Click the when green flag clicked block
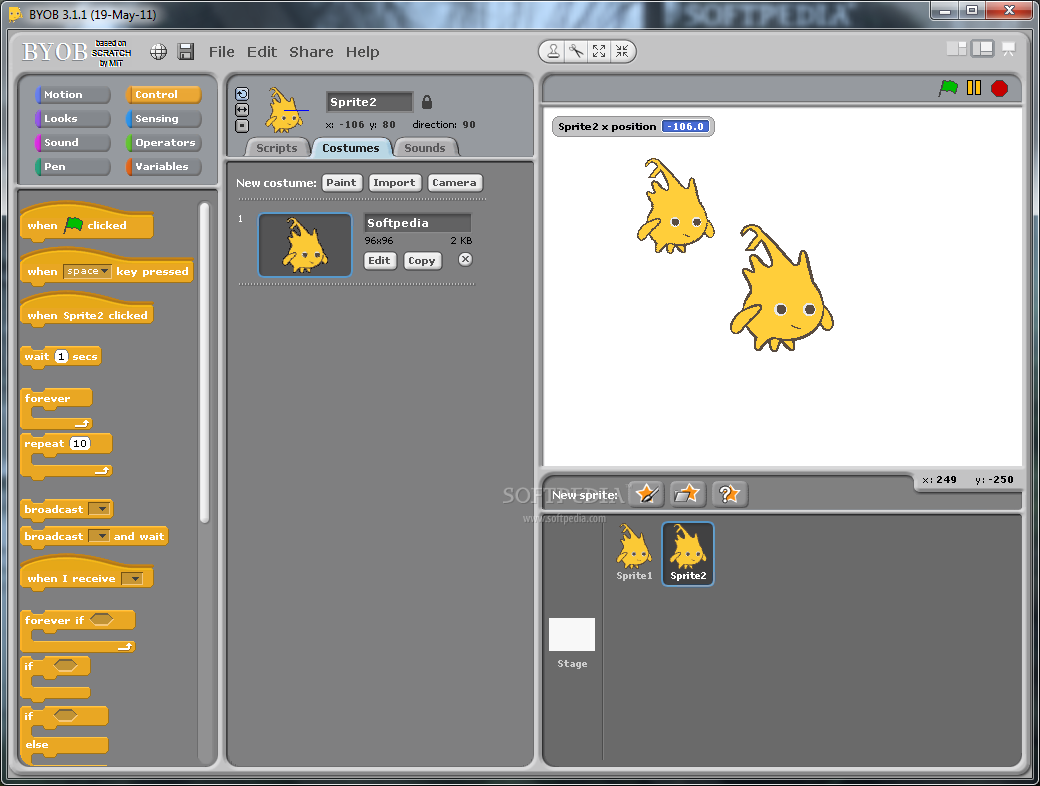This screenshot has height=786, width=1040. click(x=87, y=222)
